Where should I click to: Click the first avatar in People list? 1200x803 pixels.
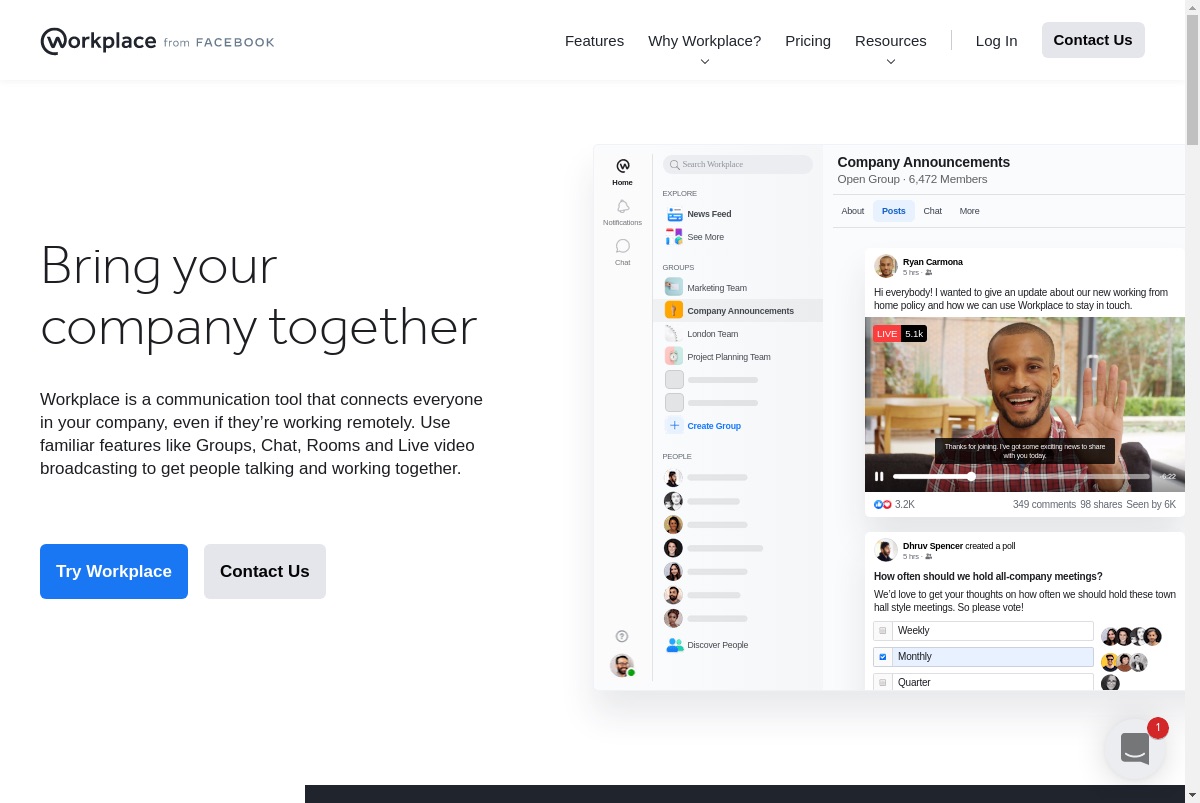tap(674, 478)
